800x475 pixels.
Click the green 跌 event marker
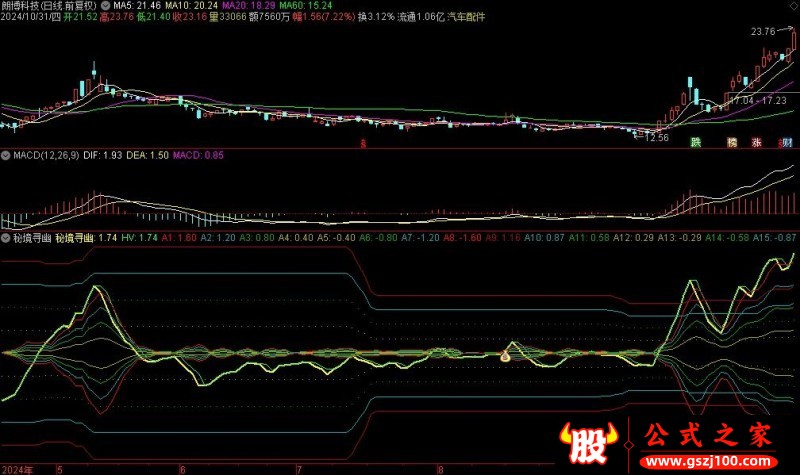tap(696, 142)
